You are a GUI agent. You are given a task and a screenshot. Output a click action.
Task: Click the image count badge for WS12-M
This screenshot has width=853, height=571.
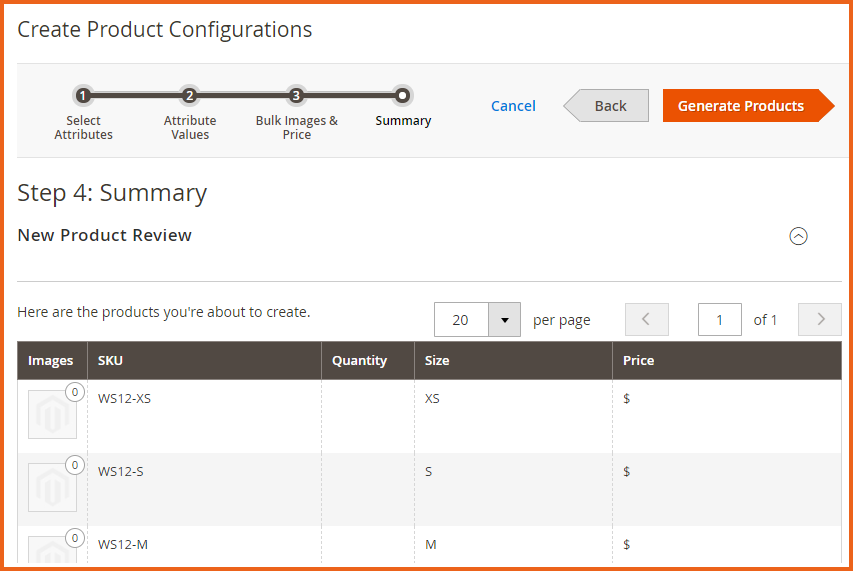pyautogui.click(x=75, y=538)
